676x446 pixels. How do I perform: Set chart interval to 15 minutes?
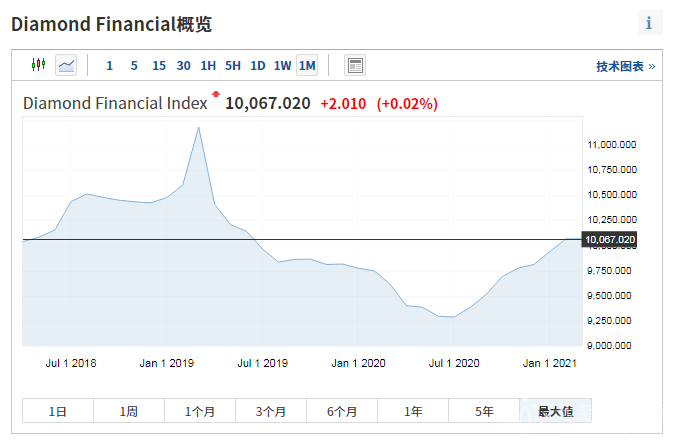(x=159, y=66)
